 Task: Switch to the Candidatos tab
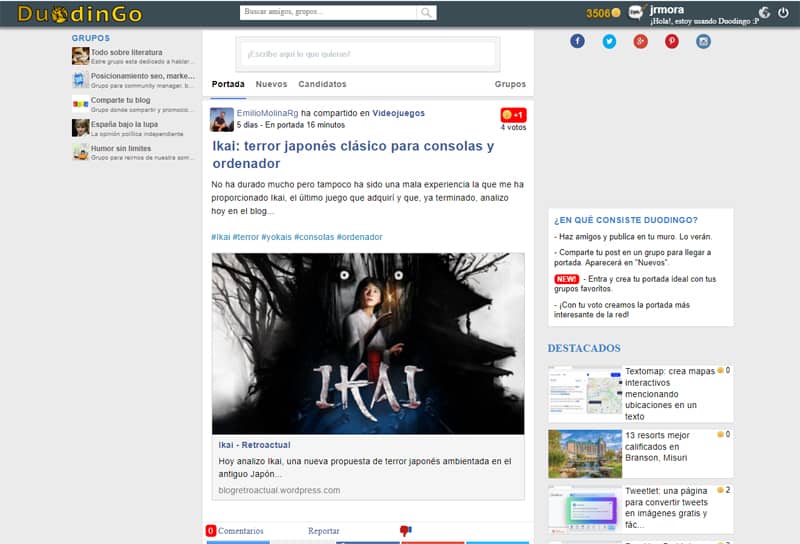click(x=322, y=84)
